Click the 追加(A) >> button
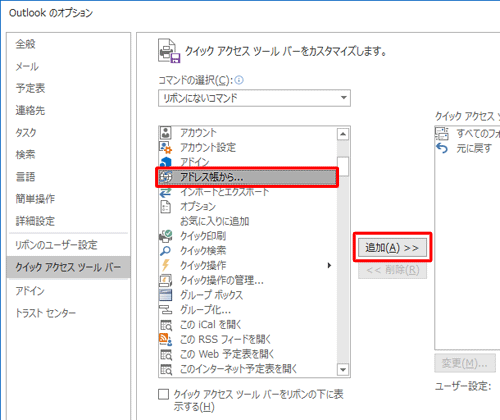 tap(392, 248)
